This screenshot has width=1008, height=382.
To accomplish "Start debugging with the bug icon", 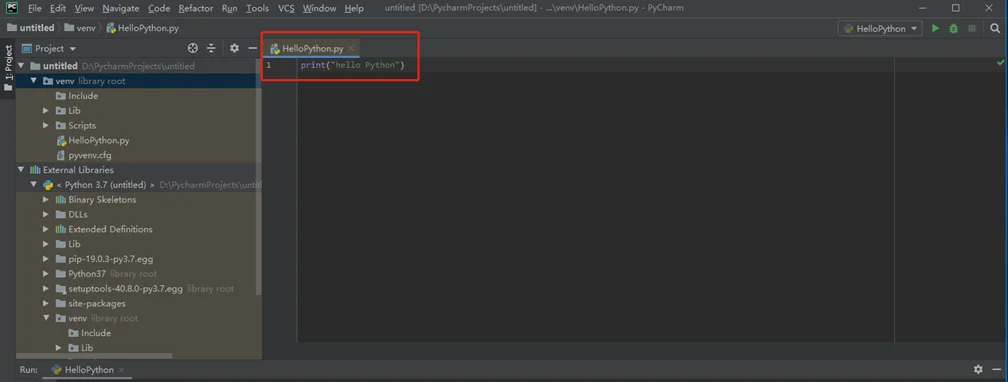I will pos(953,28).
